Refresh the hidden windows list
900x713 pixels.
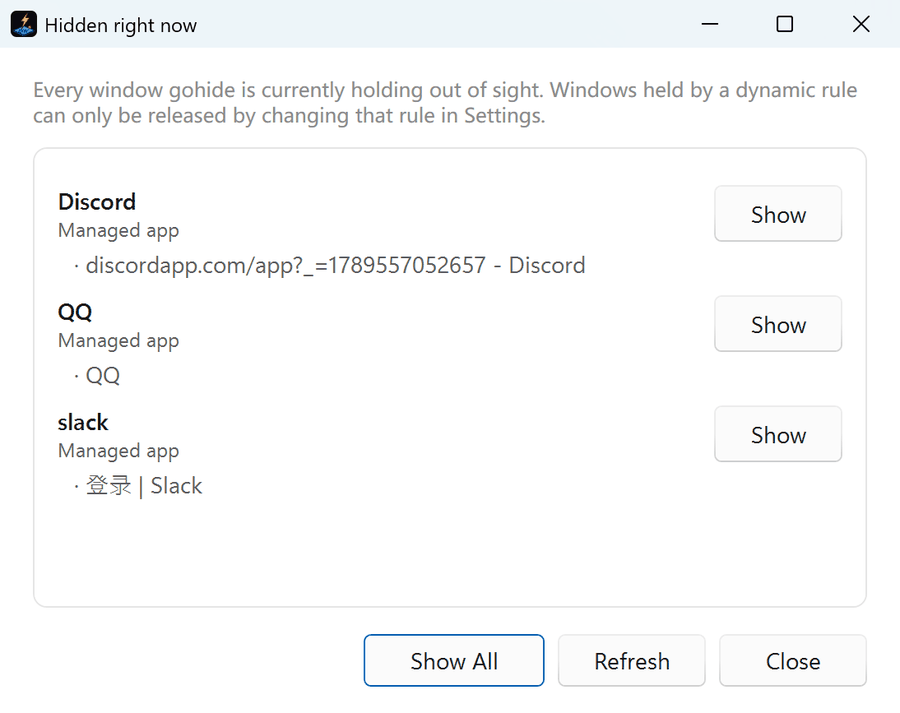(x=631, y=660)
